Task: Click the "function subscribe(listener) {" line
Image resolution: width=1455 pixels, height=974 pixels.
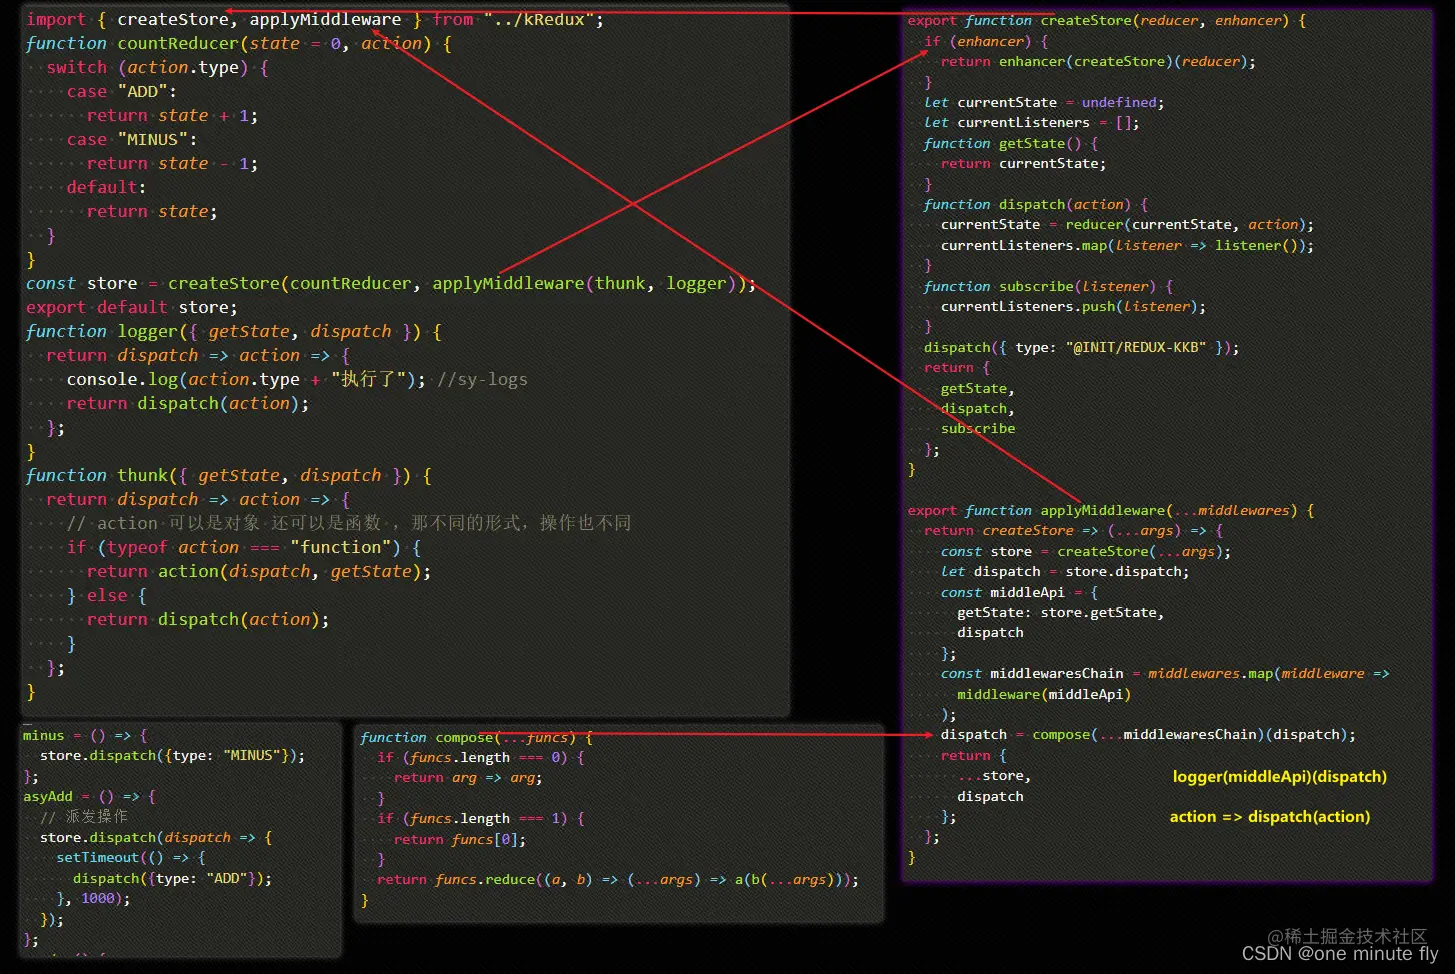Action: (x=1048, y=286)
